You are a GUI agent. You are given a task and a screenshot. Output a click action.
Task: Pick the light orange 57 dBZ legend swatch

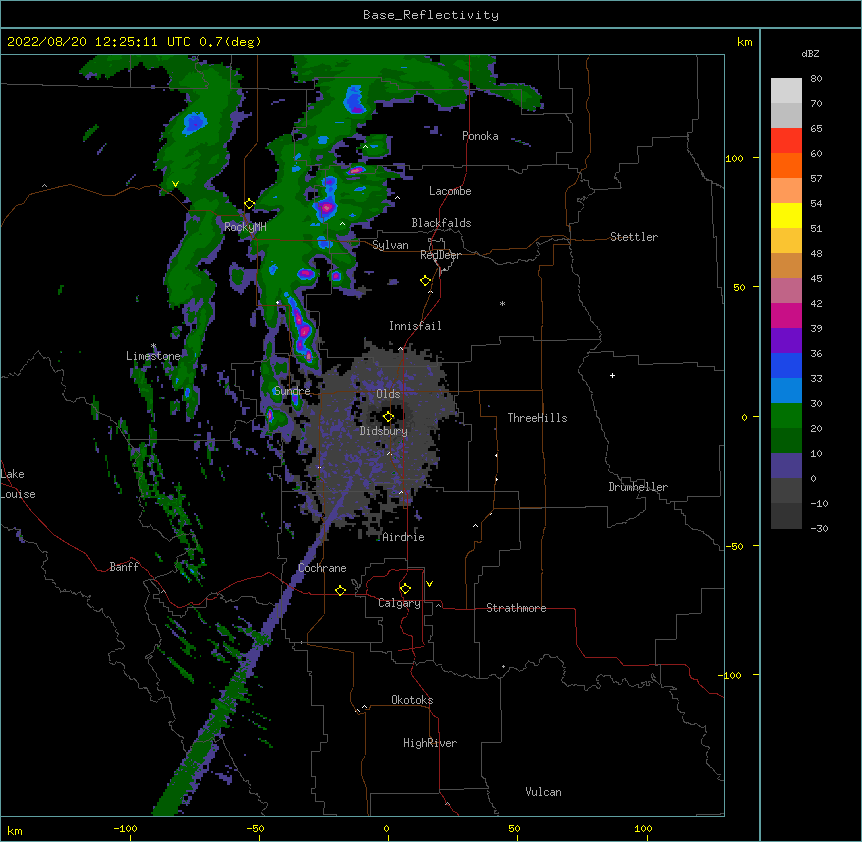[786, 191]
